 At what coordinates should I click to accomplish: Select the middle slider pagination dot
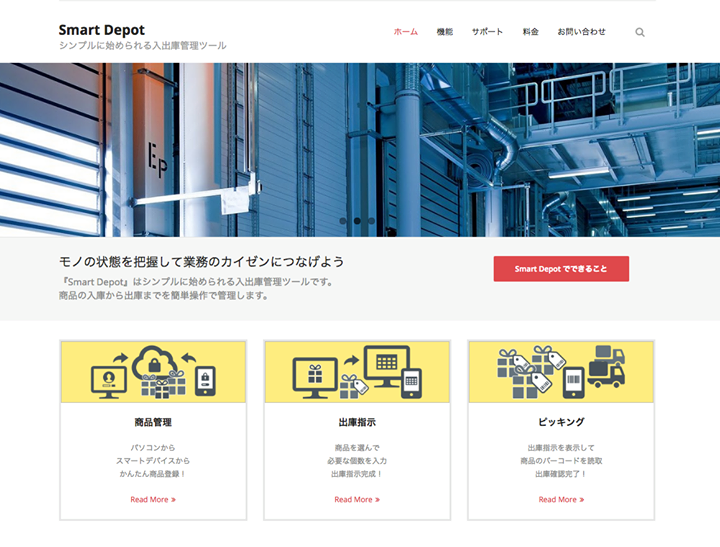pos(357,221)
